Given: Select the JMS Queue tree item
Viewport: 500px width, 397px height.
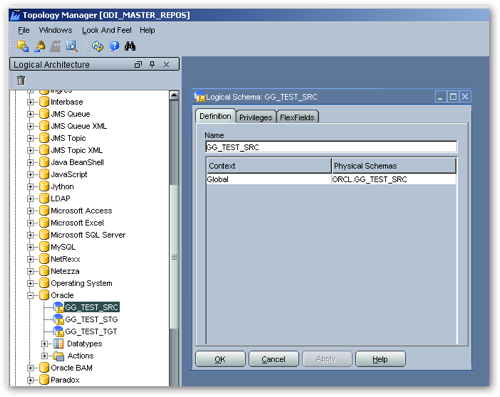Looking at the screenshot, I should pyautogui.click(x=70, y=114).
